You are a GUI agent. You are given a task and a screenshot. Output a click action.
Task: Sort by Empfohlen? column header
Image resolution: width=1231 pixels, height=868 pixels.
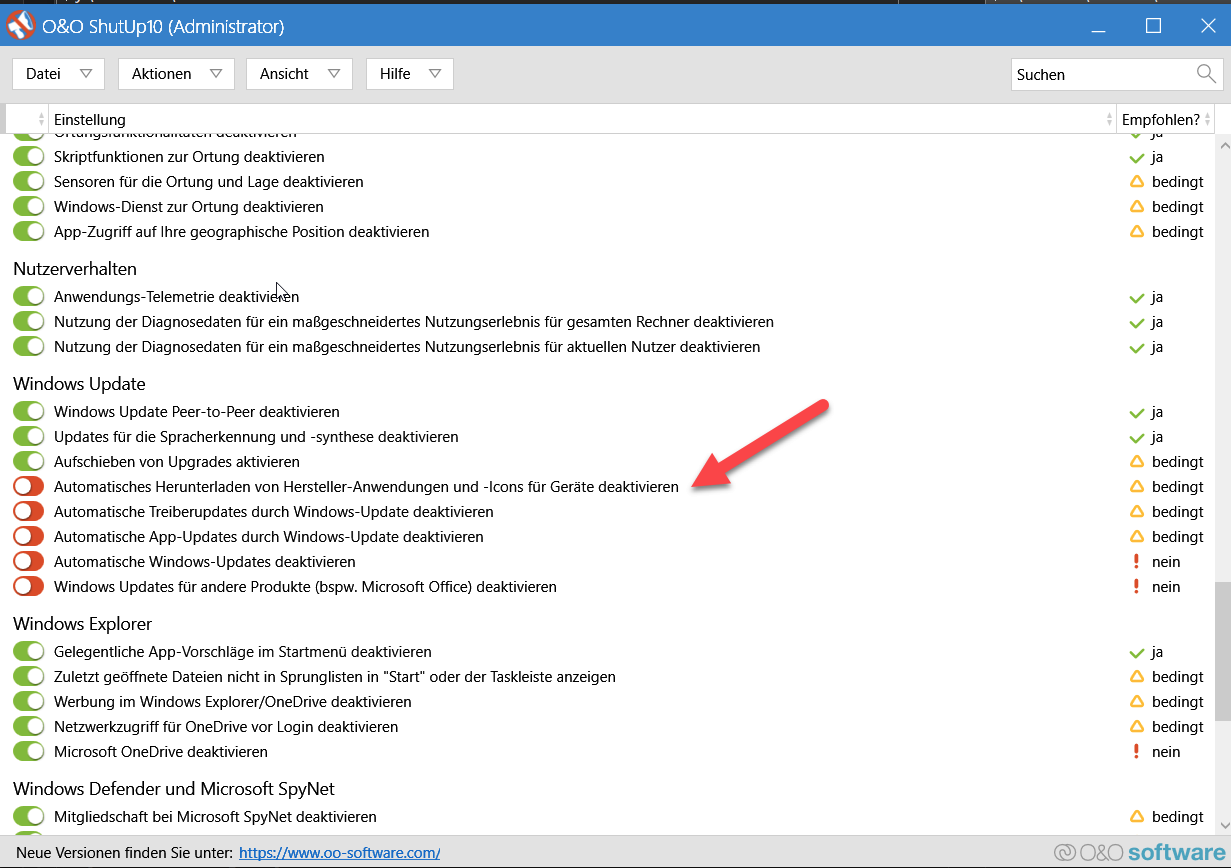tap(1166, 119)
